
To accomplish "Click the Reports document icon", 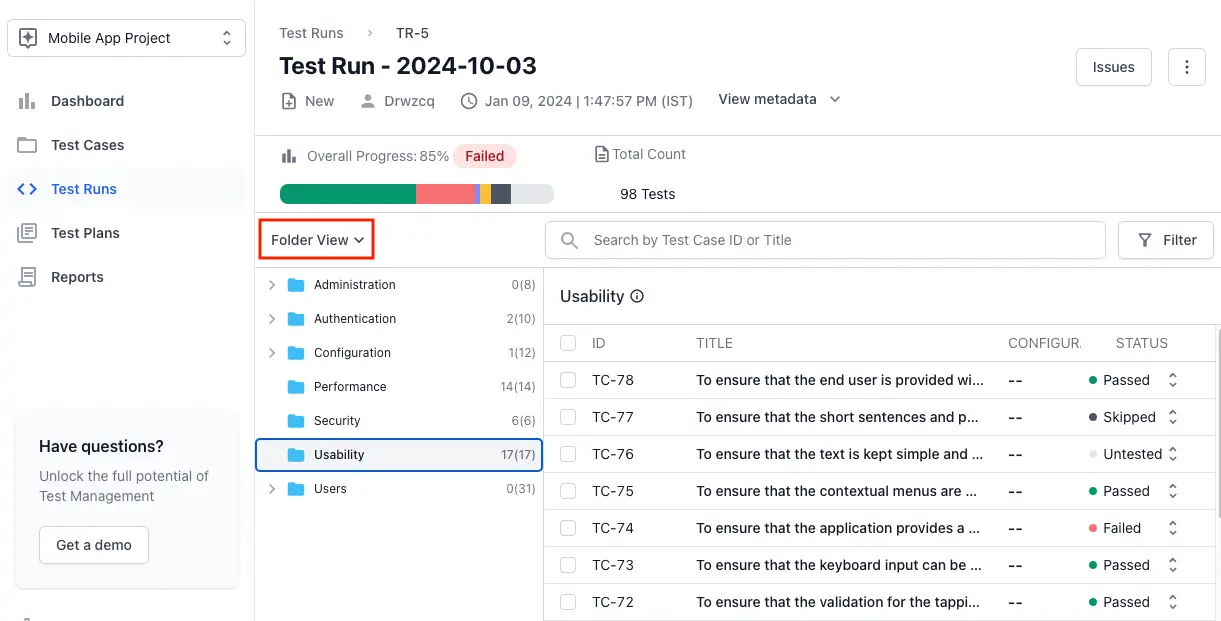I will pyautogui.click(x=27, y=277).
